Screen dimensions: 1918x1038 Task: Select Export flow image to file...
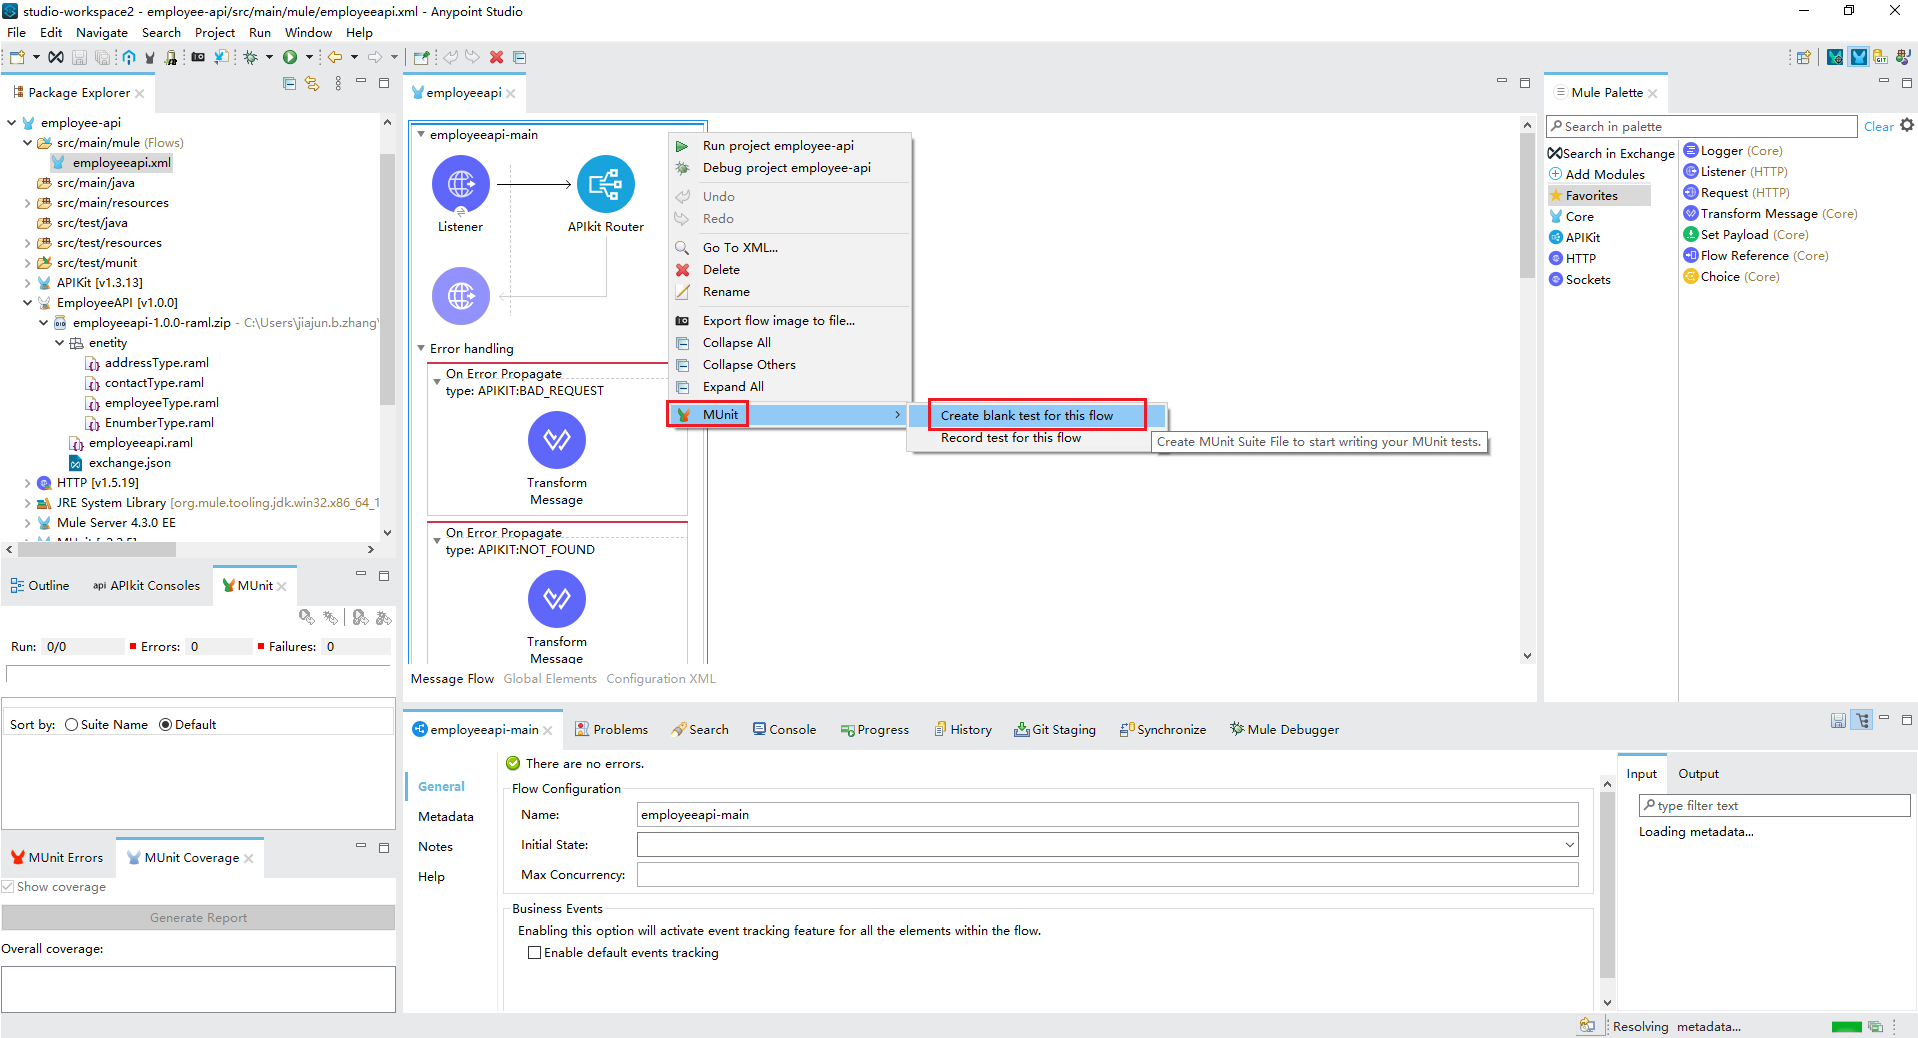[778, 321]
